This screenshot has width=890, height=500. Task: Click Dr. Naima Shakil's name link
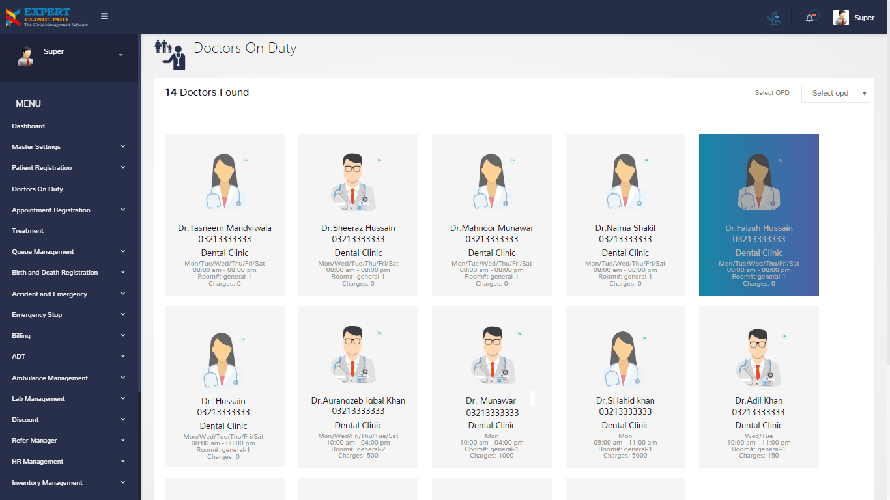point(625,228)
